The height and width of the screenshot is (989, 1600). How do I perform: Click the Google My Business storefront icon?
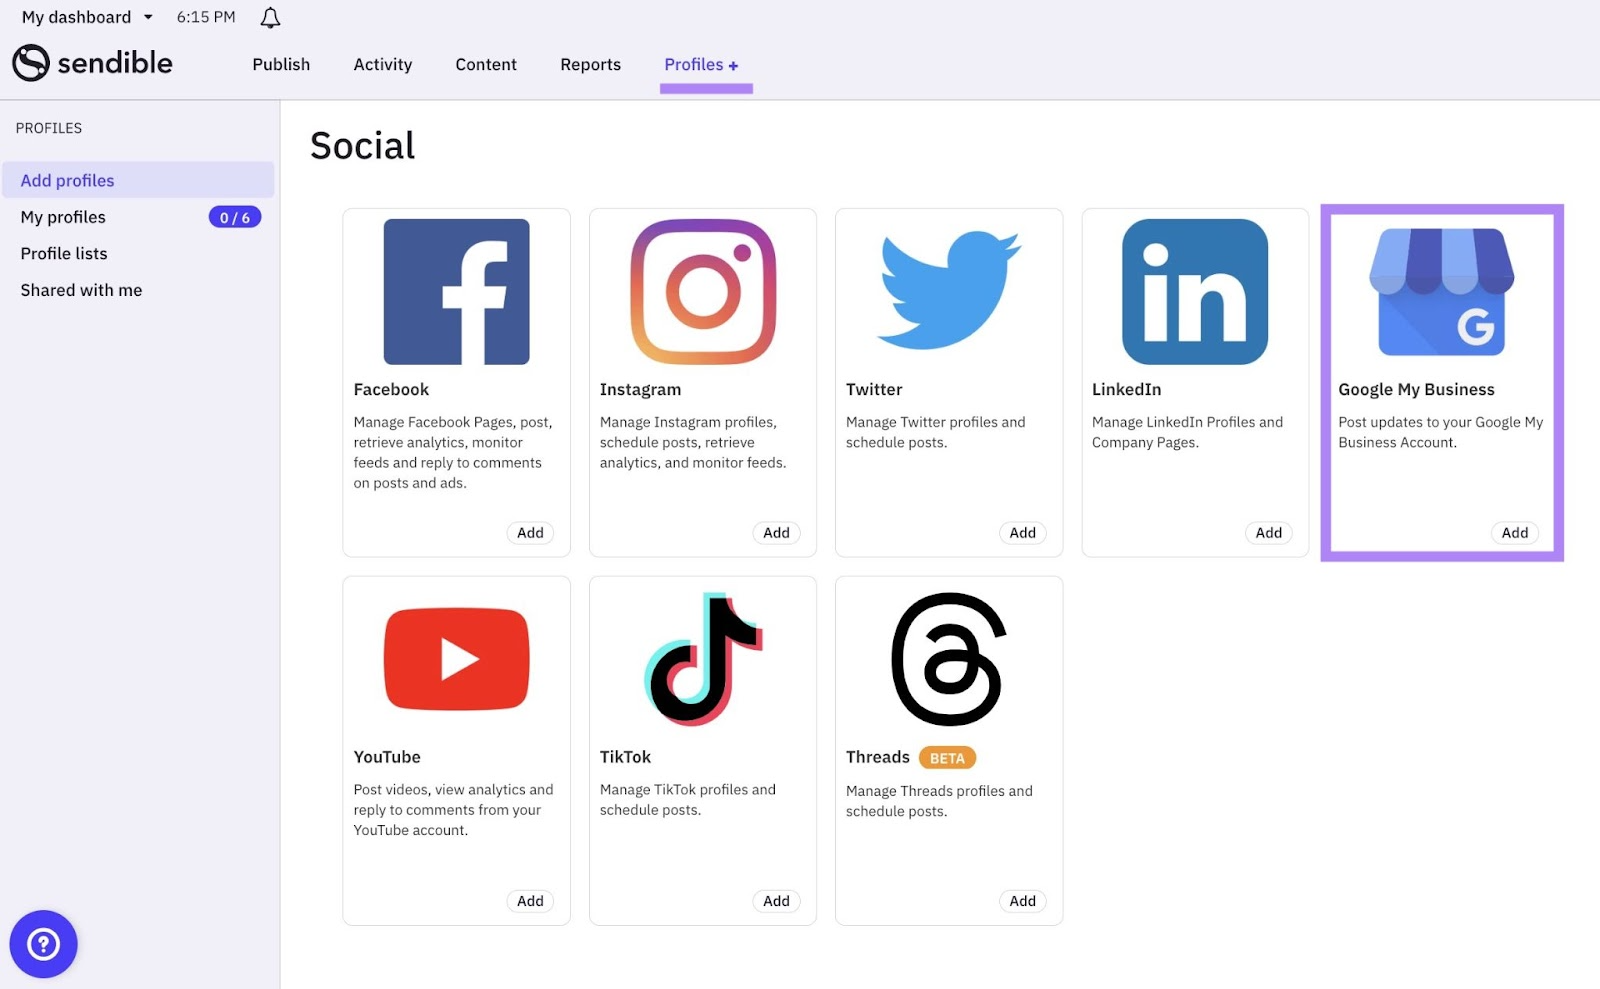[1440, 291]
